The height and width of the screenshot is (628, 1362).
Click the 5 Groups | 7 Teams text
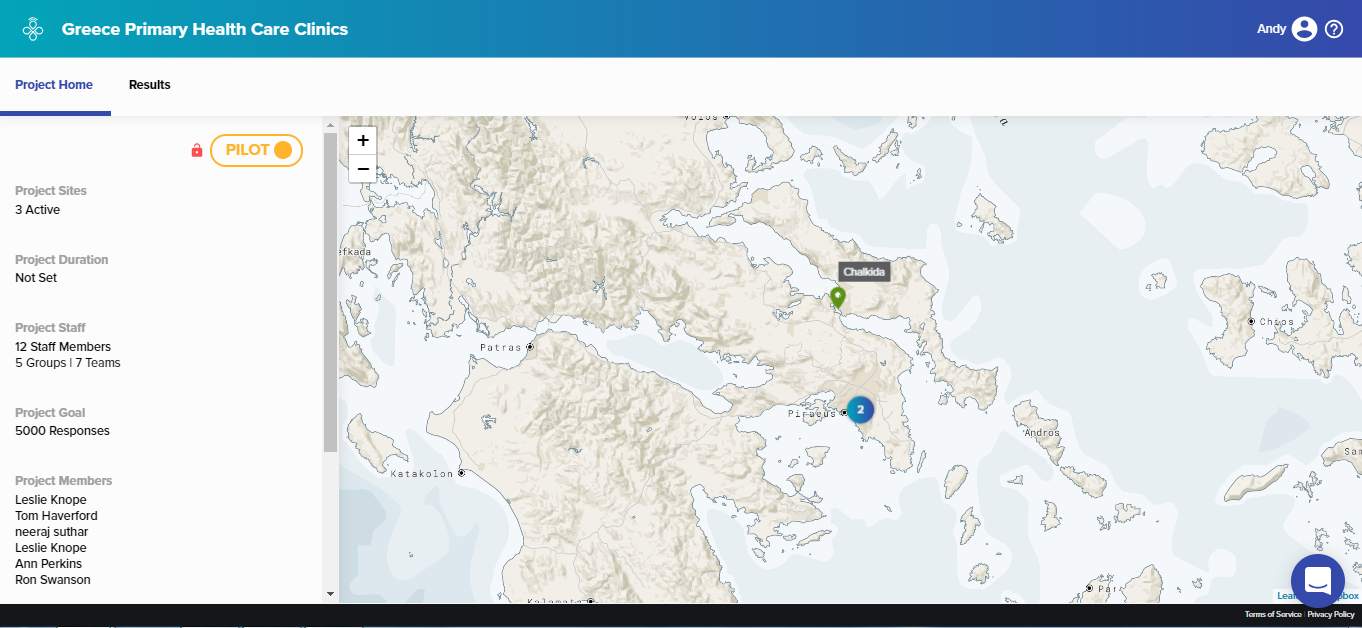(x=68, y=363)
